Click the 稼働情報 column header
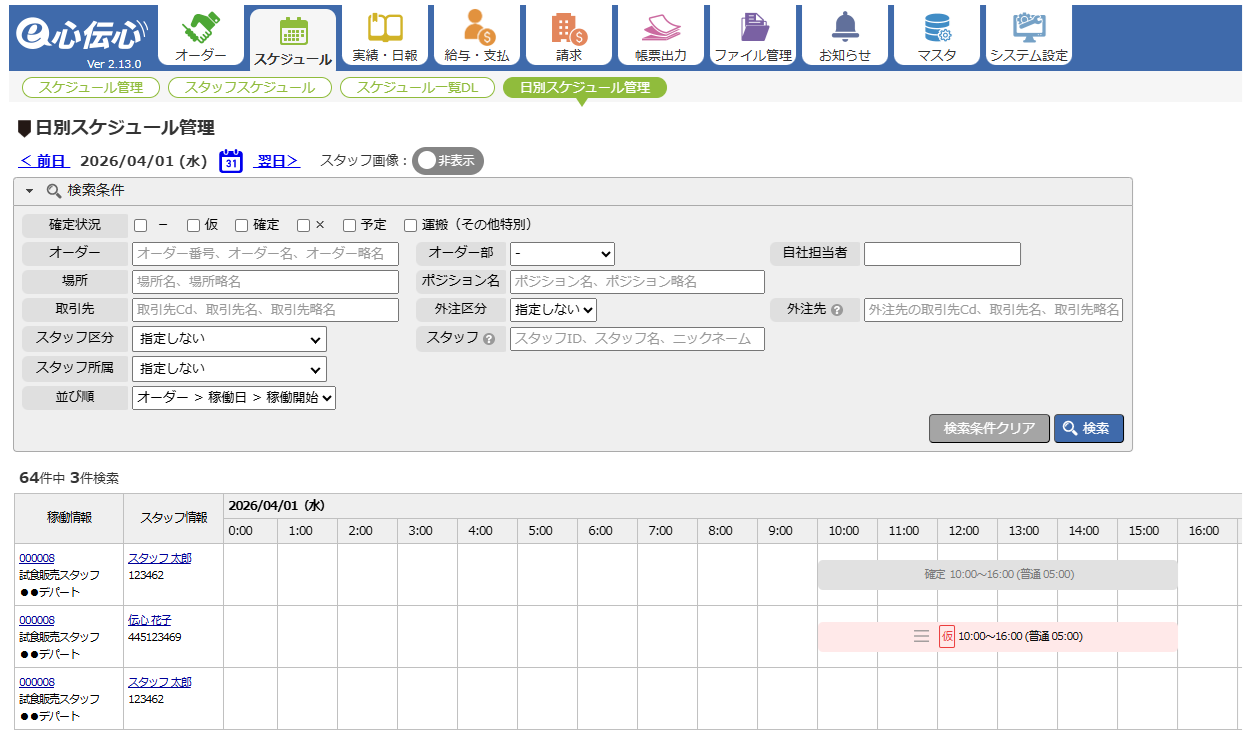Image resolution: width=1256 pixels, height=745 pixels. pos(69,517)
